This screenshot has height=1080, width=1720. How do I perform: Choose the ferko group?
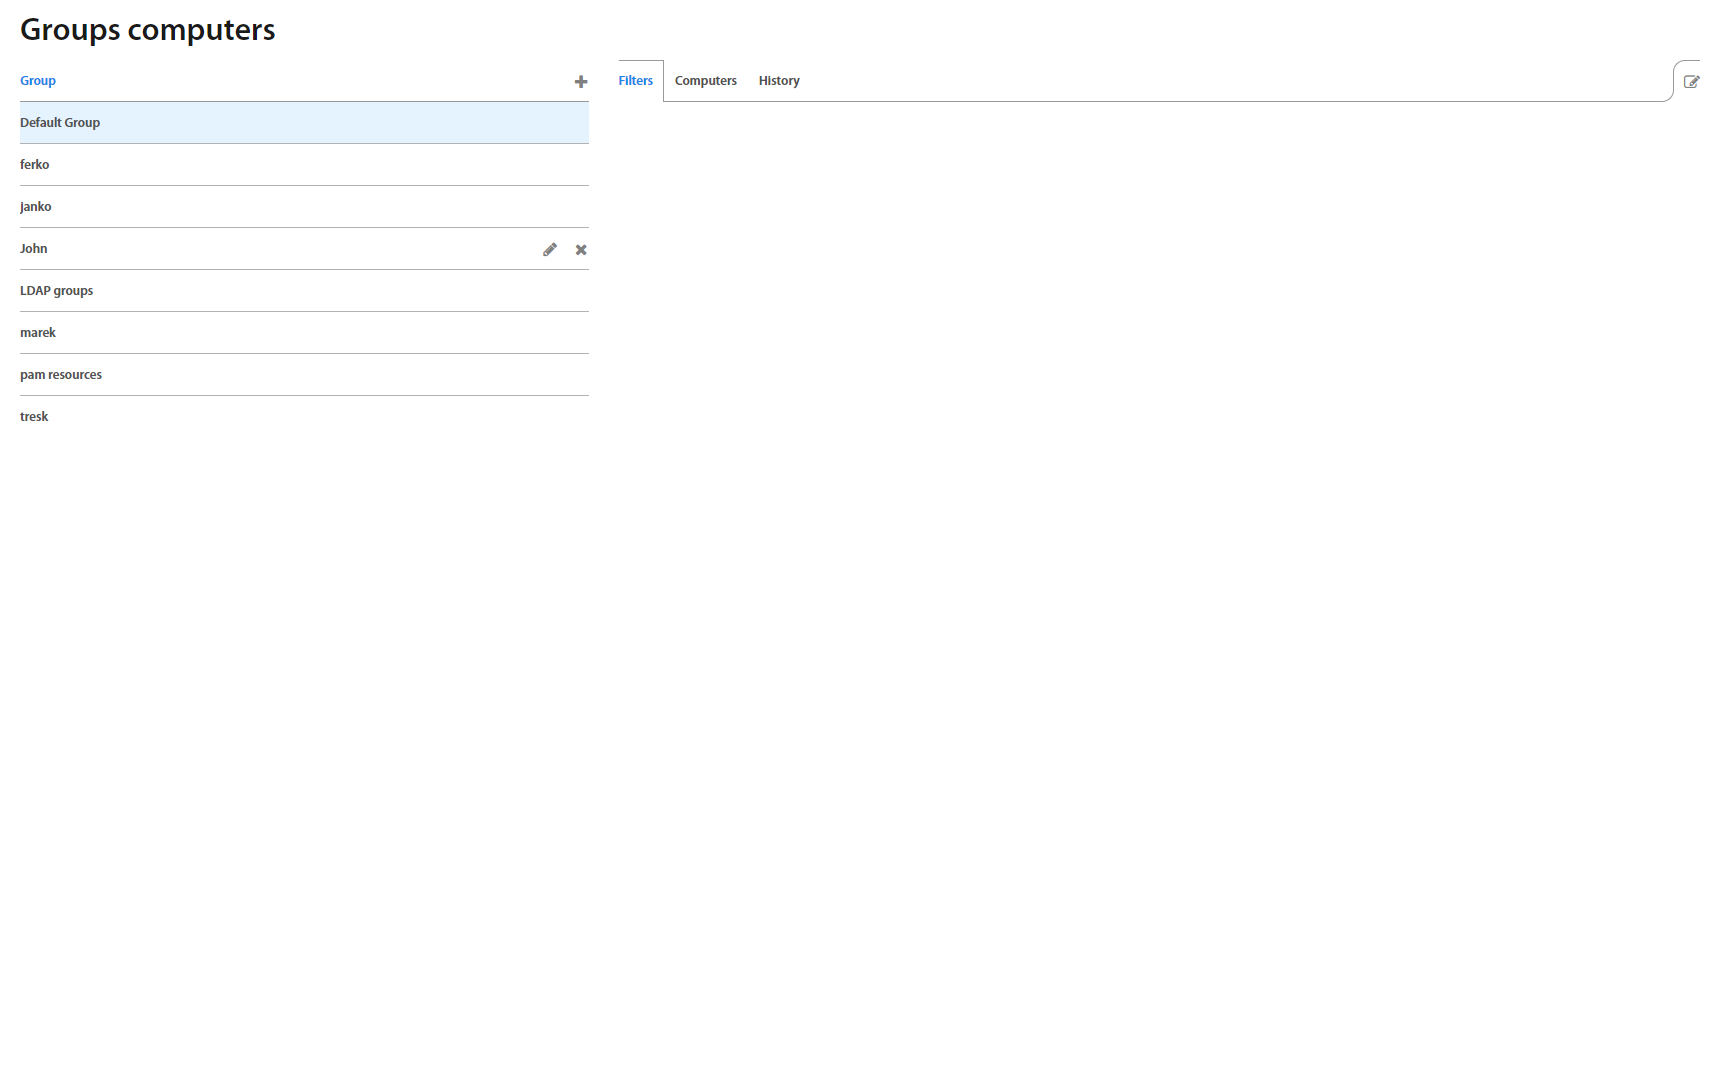pos(34,165)
